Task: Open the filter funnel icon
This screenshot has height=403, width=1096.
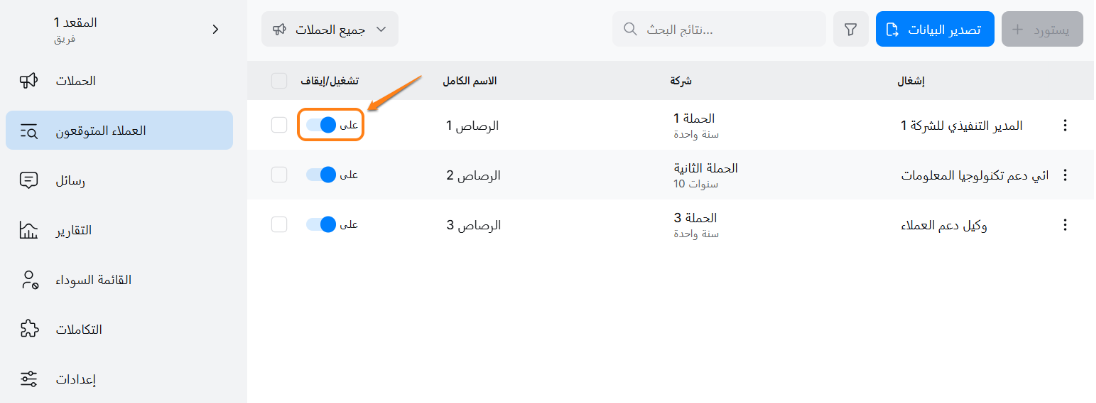Action: tap(850, 30)
